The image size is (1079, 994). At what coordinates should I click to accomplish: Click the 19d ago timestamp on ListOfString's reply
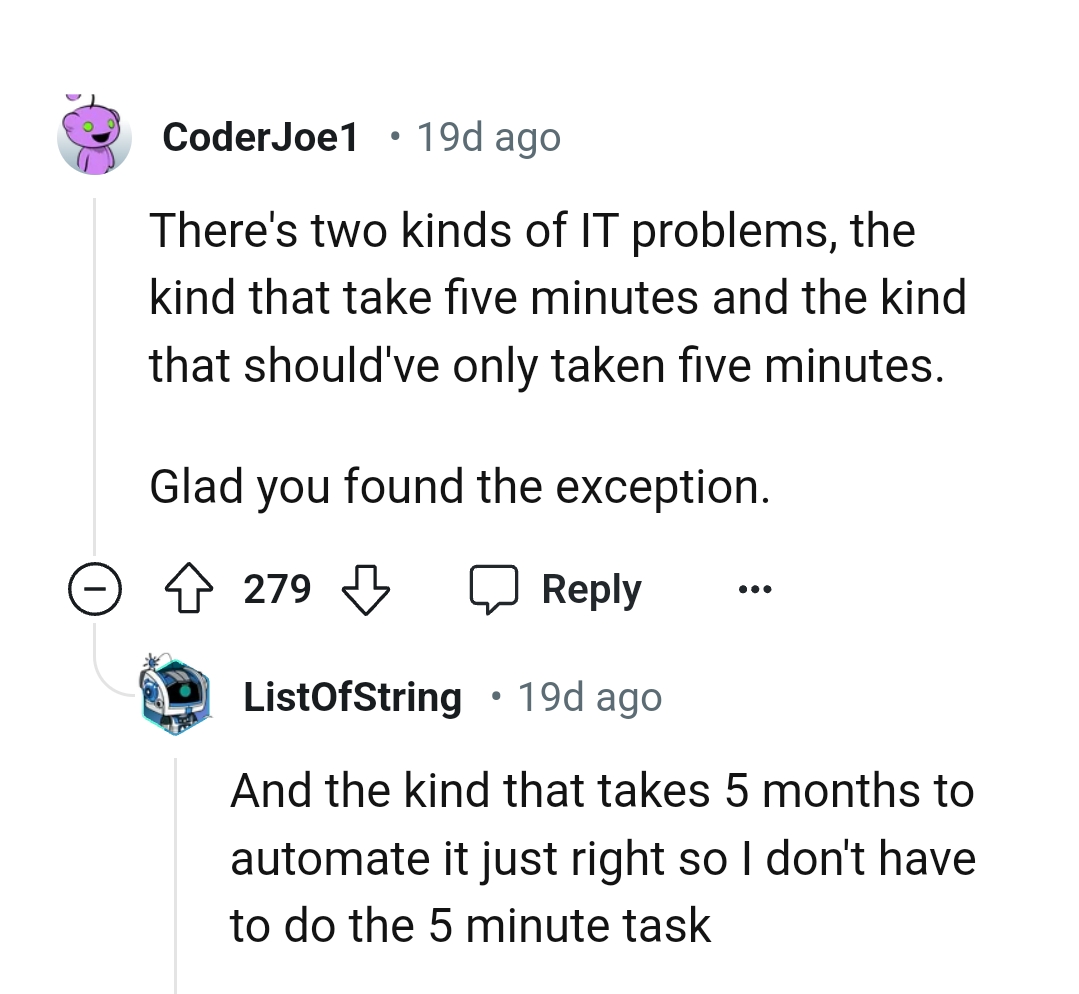click(x=589, y=697)
